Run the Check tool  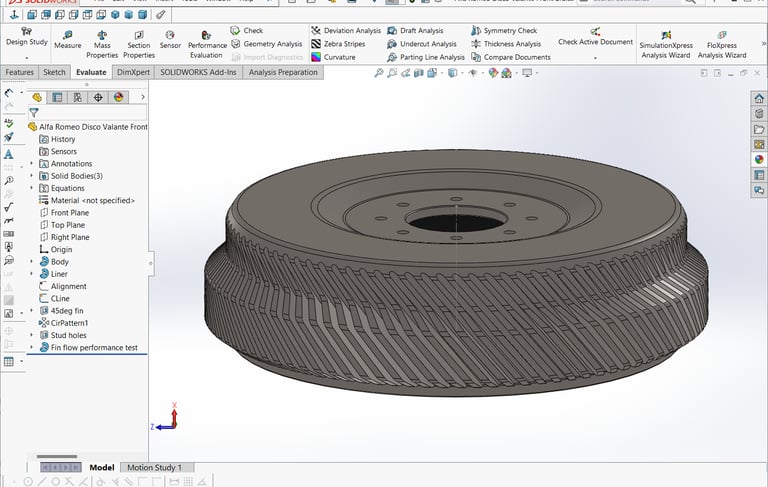click(247, 30)
